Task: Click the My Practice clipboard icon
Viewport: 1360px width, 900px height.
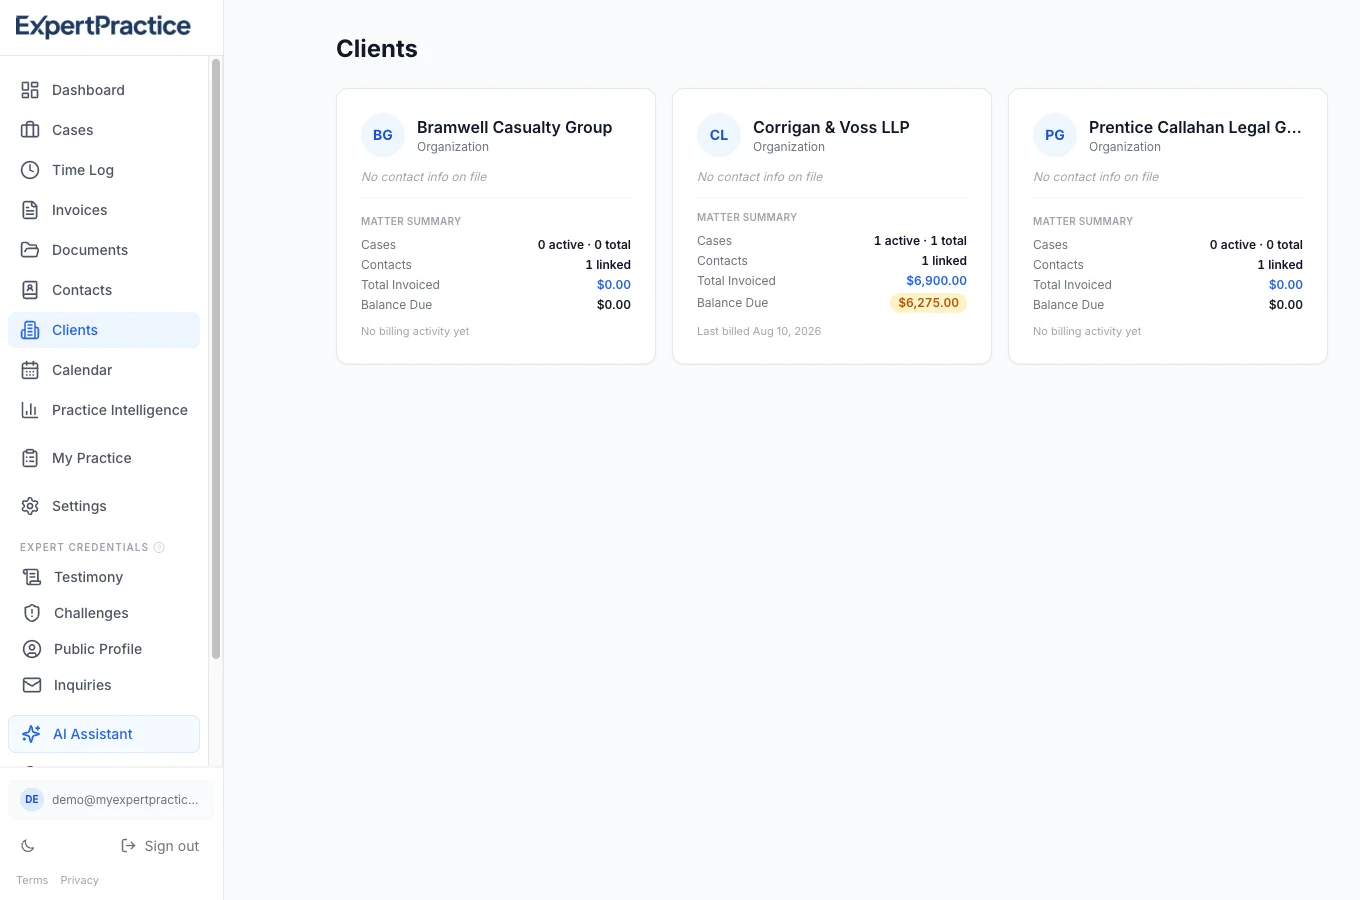Action: click(x=30, y=458)
